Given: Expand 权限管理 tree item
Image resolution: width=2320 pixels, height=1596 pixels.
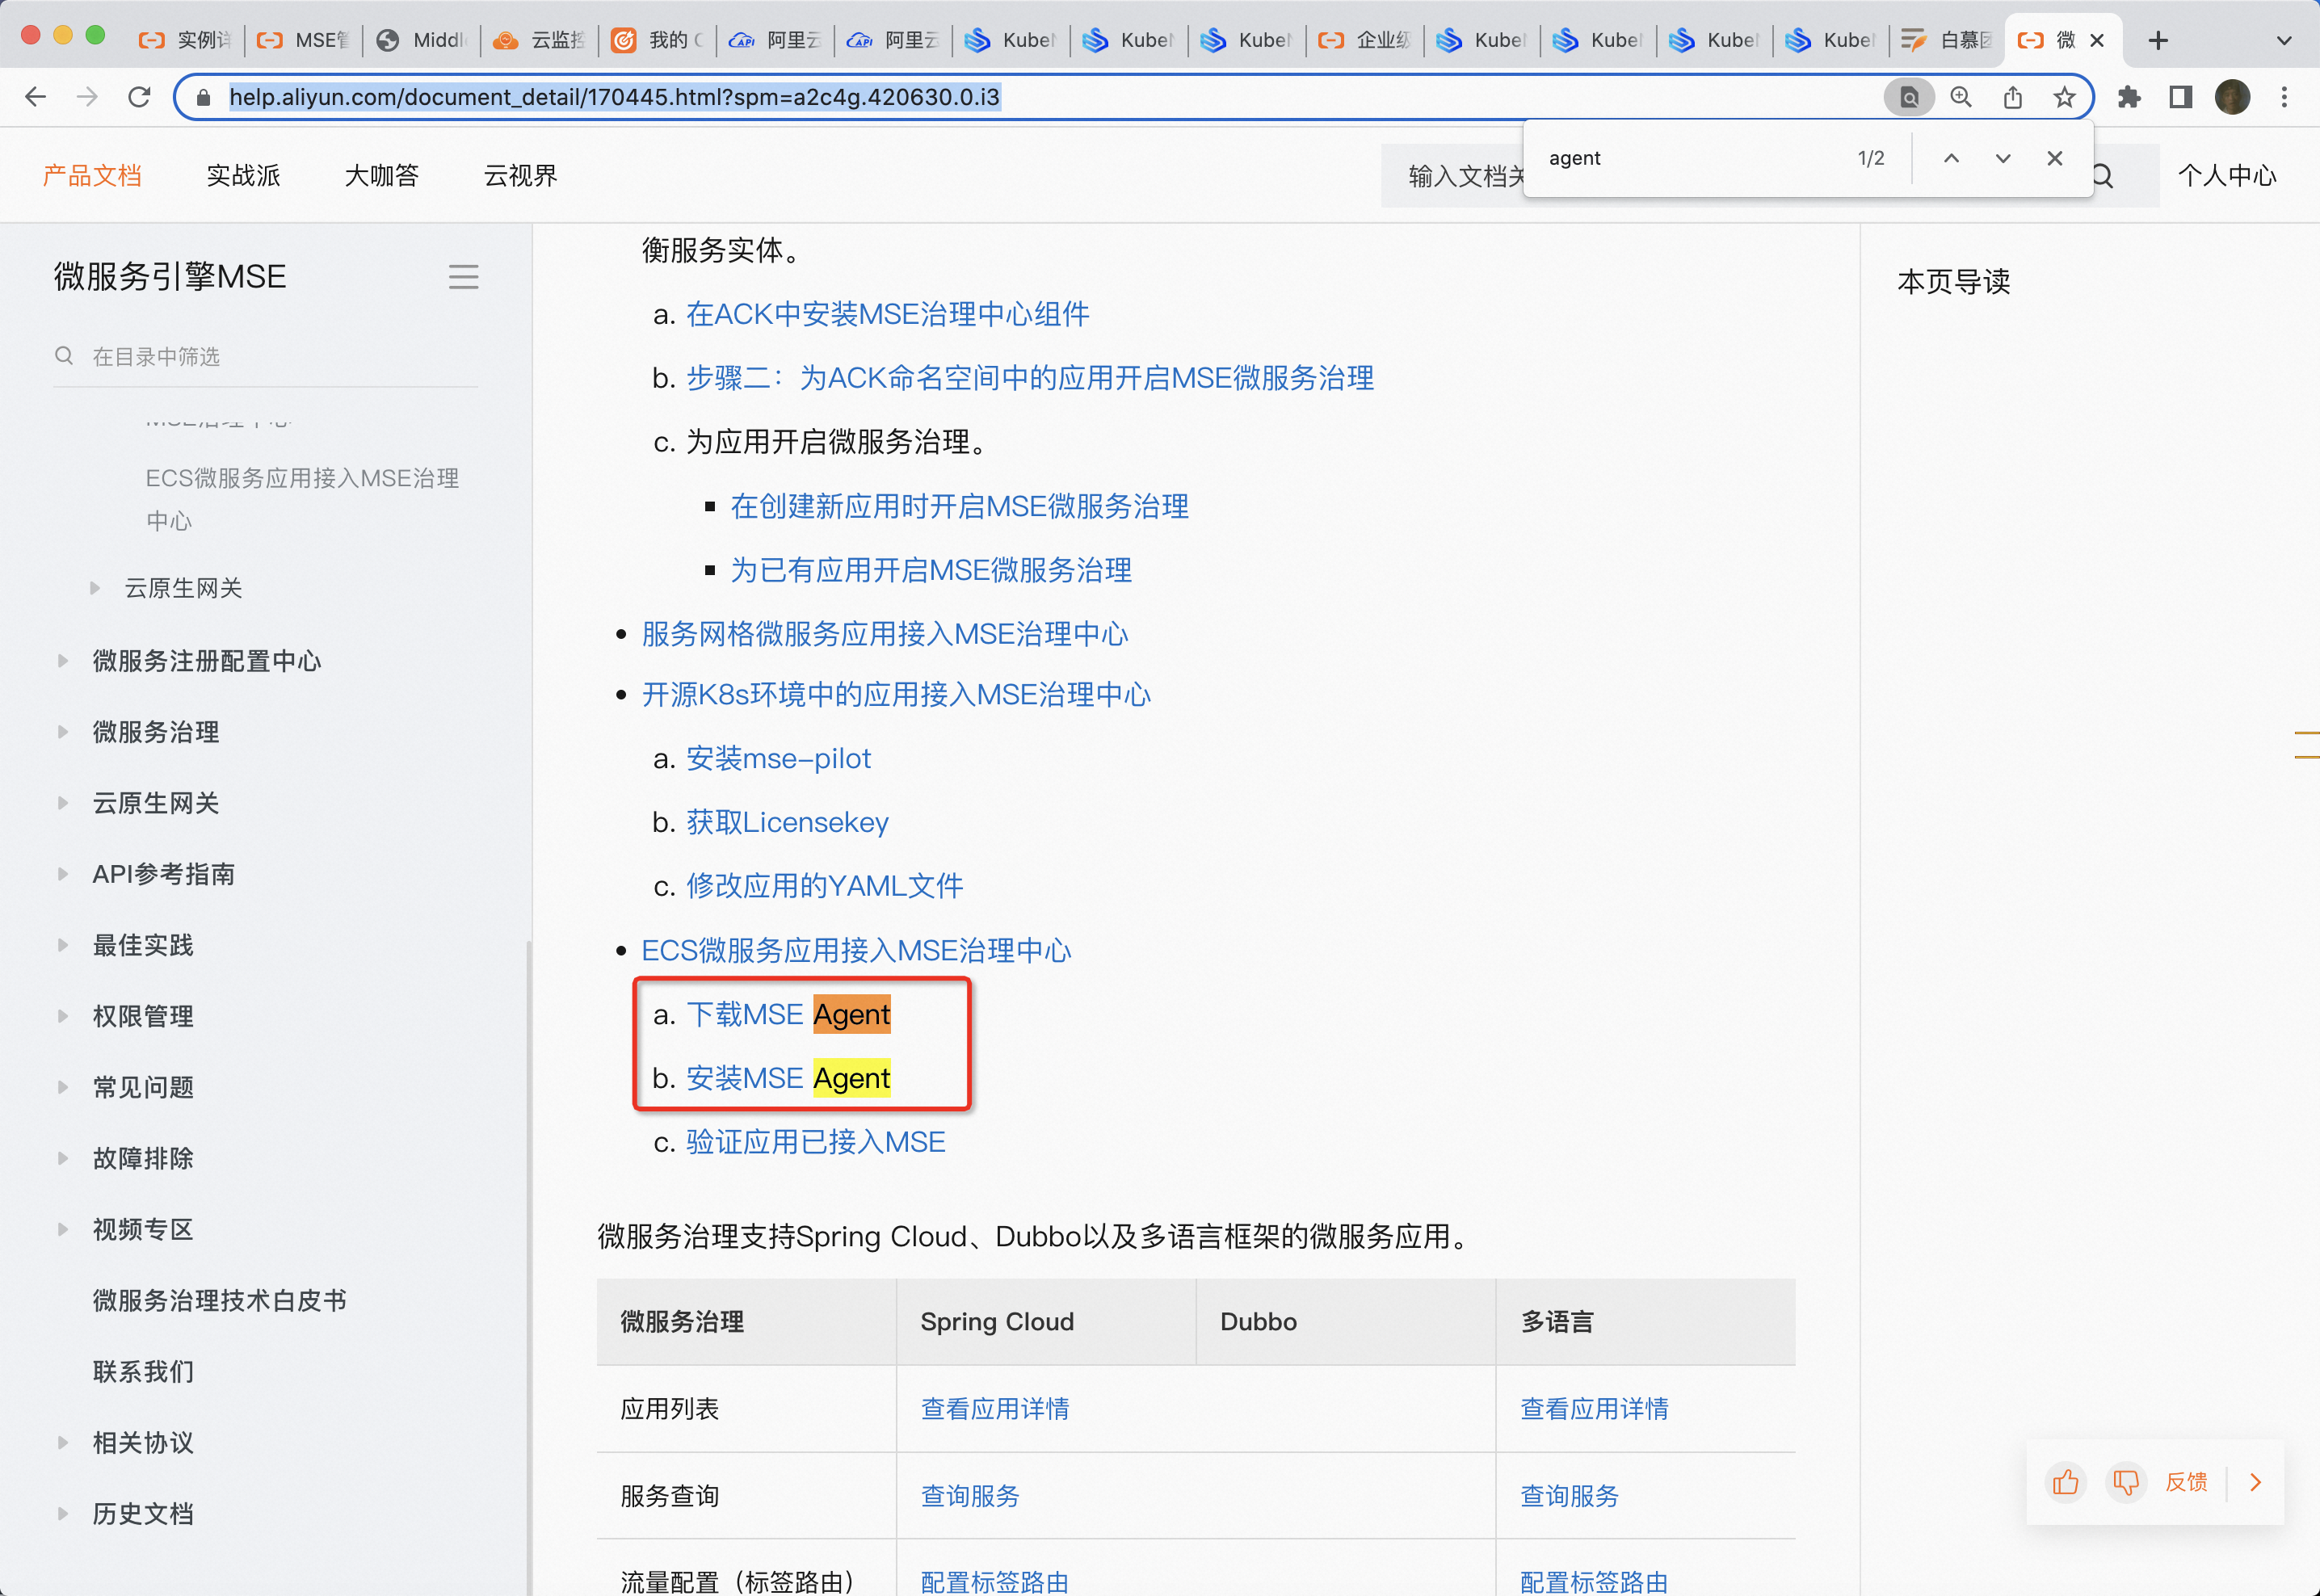Looking at the screenshot, I should 62,1016.
